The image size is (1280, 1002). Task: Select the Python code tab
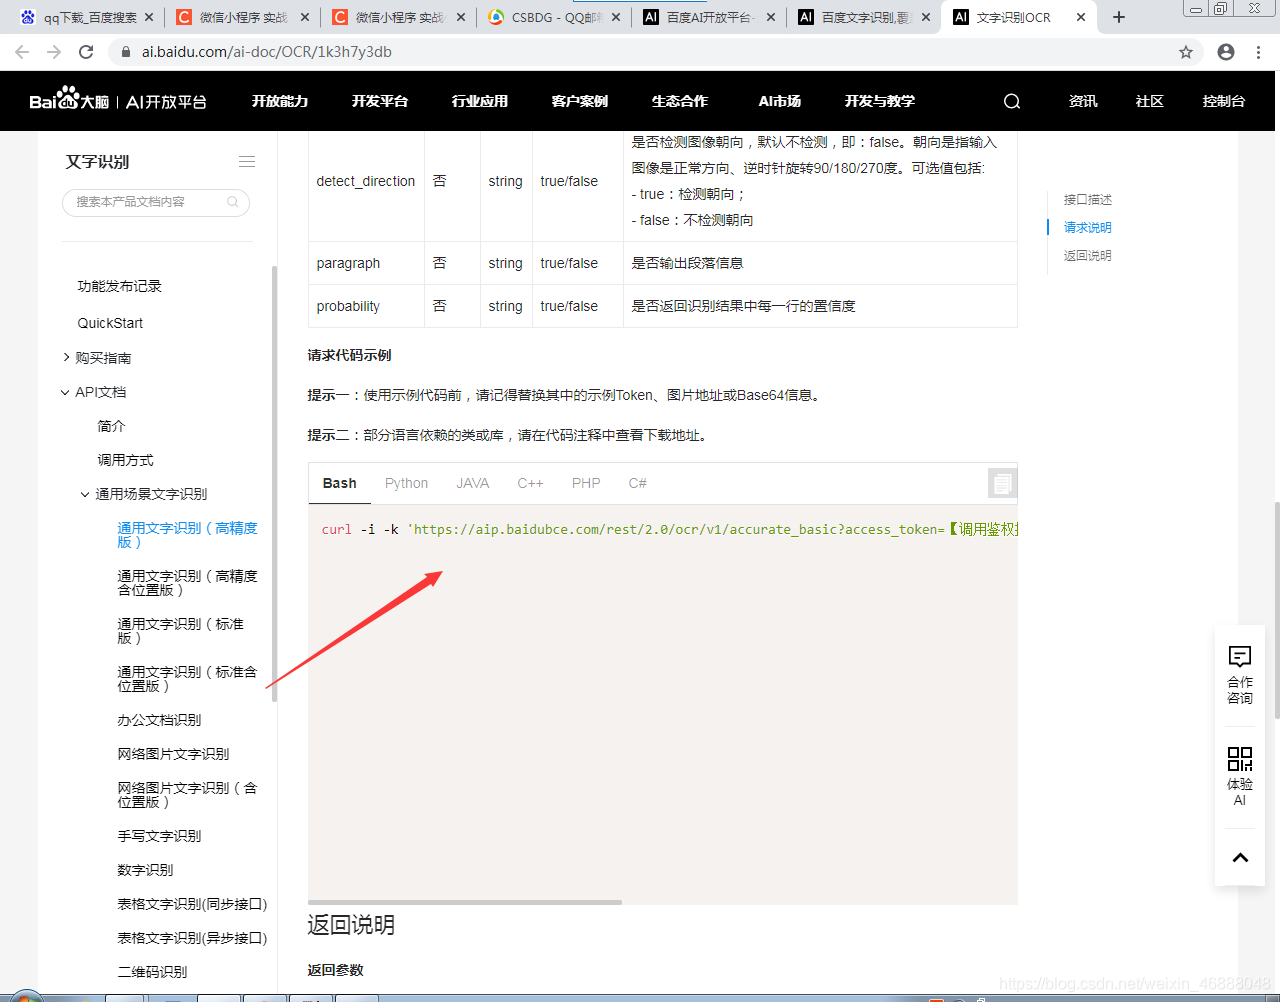(x=407, y=483)
